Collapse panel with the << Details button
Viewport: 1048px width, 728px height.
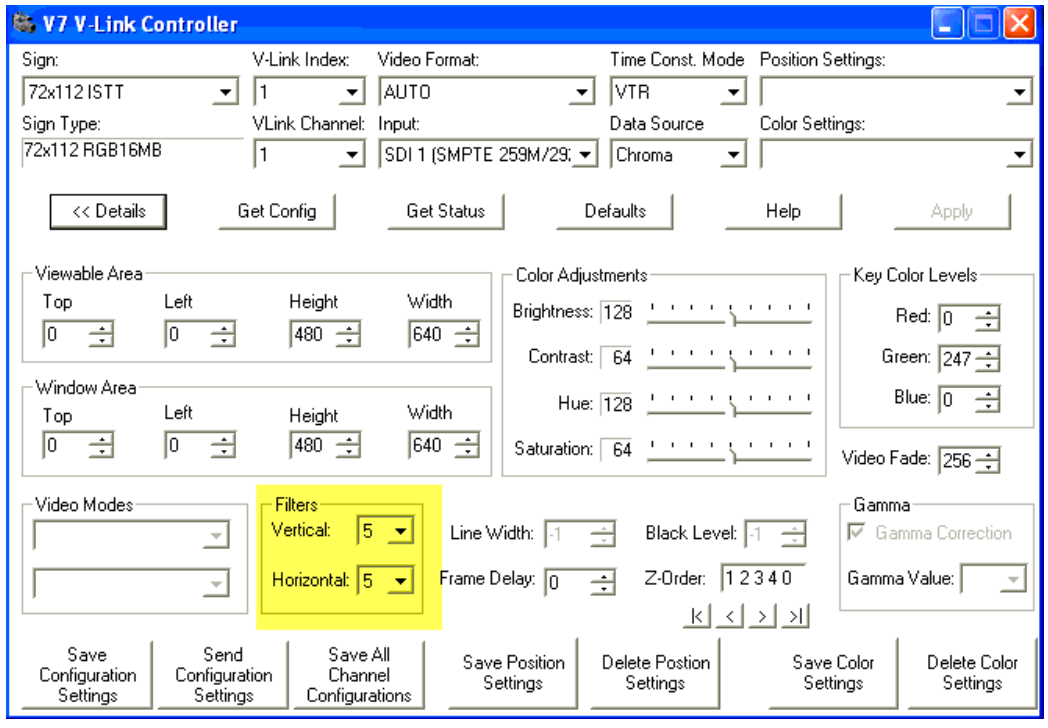point(108,211)
